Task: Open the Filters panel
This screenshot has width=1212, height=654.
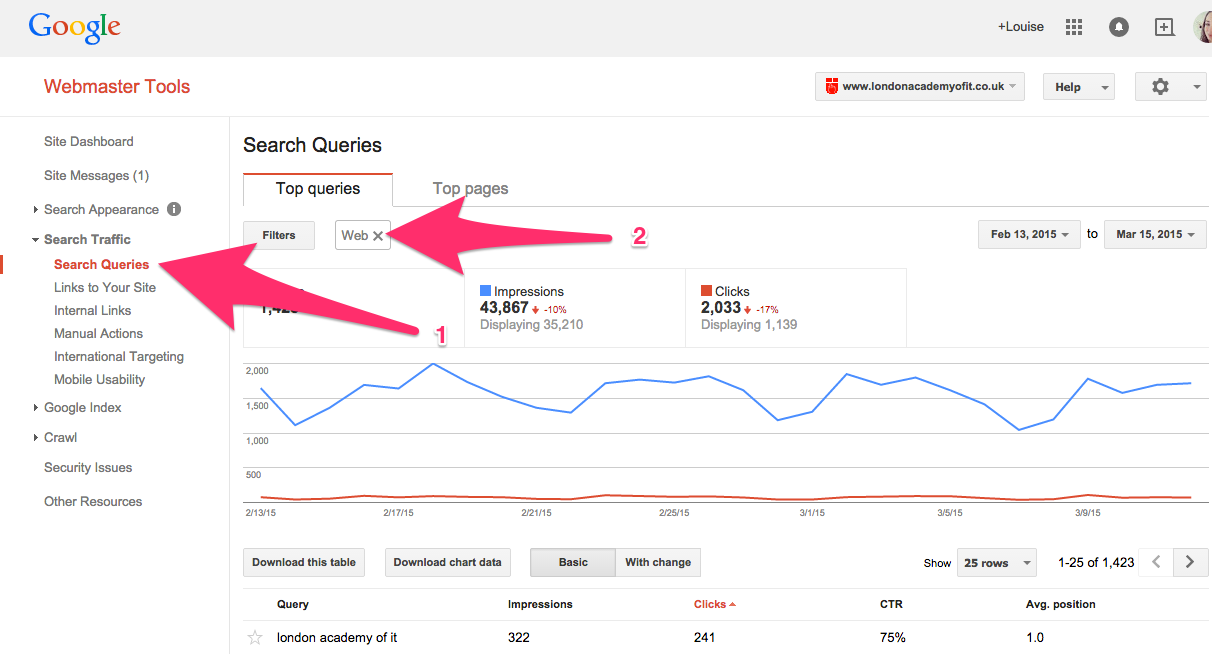Action: (278, 234)
